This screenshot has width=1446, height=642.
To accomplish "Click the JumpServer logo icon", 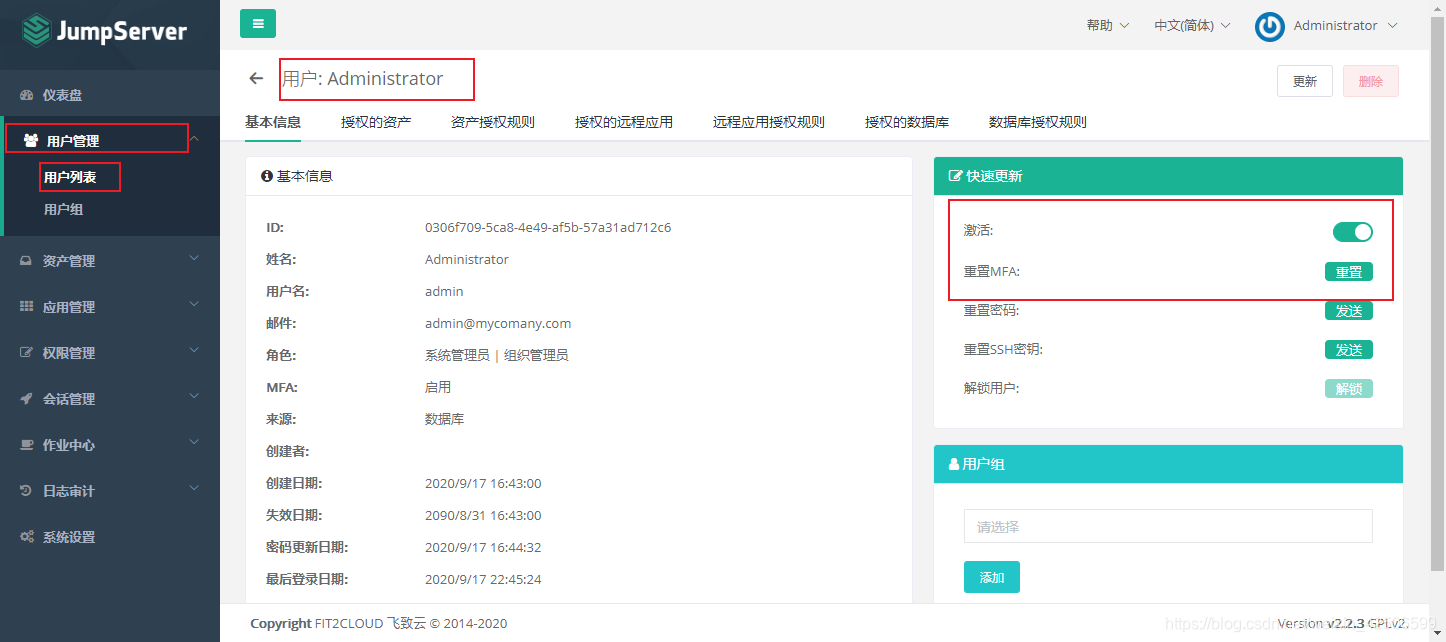I will pos(36,30).
